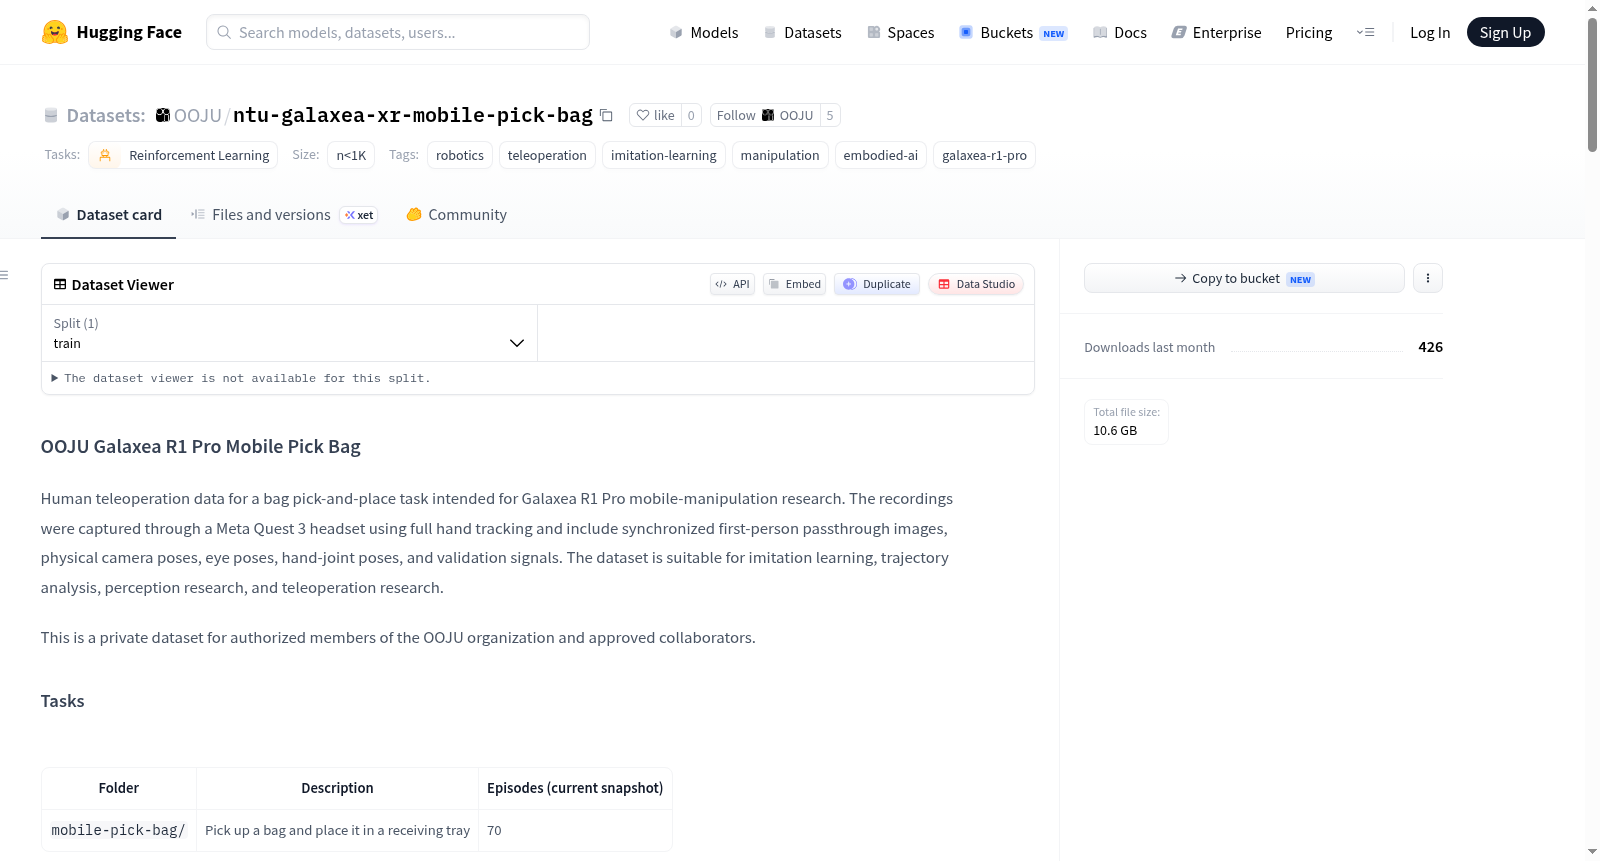Follow the OOJU organization
This screenshot has width=1600, height=861.
pyautogui.click(x=765, y=115)
